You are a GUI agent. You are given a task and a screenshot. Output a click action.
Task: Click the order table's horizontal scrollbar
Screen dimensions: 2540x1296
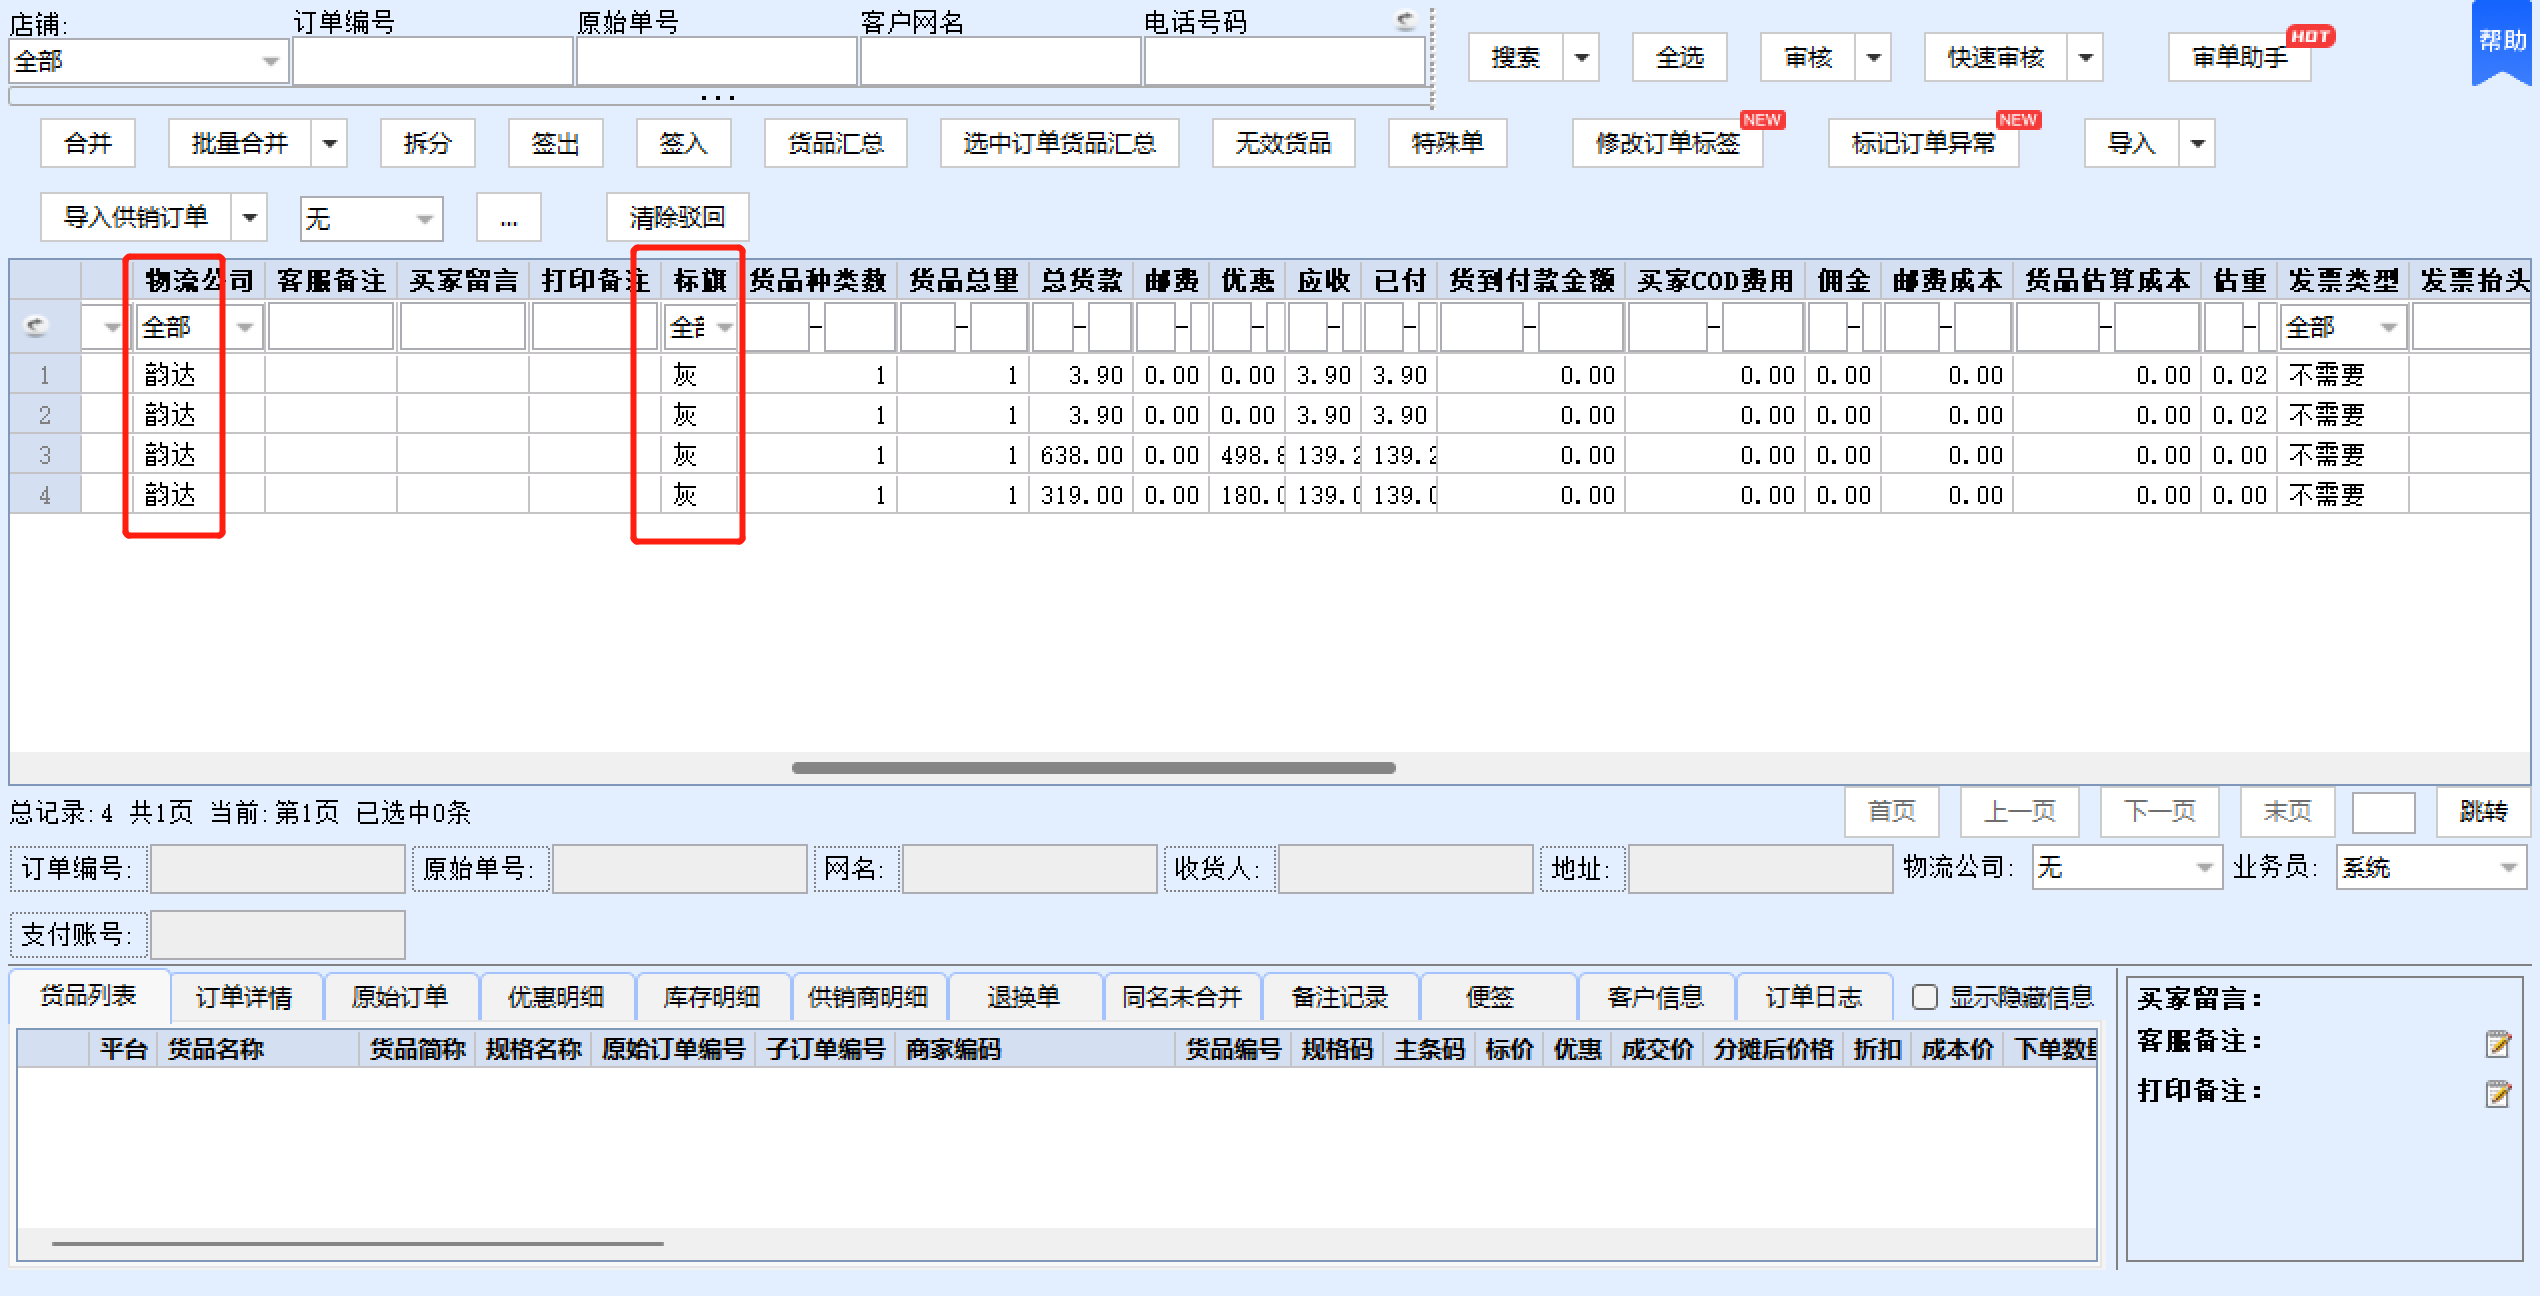pyautogui.click(x=1093, y=768)
